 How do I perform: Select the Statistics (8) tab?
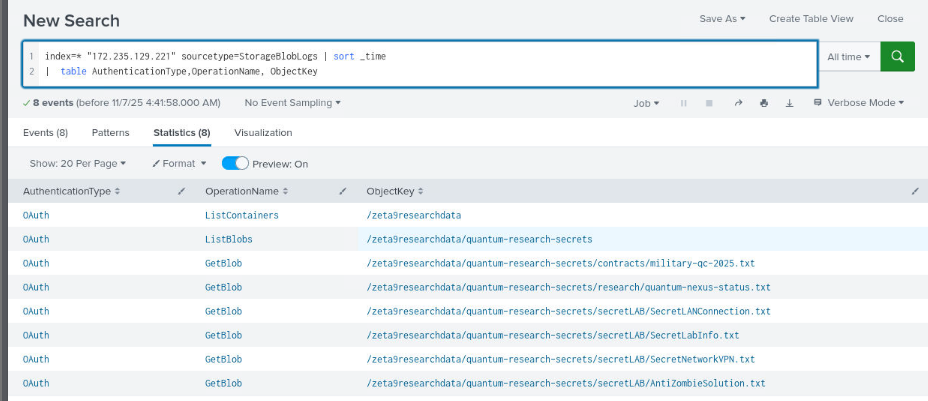(182, 132)
